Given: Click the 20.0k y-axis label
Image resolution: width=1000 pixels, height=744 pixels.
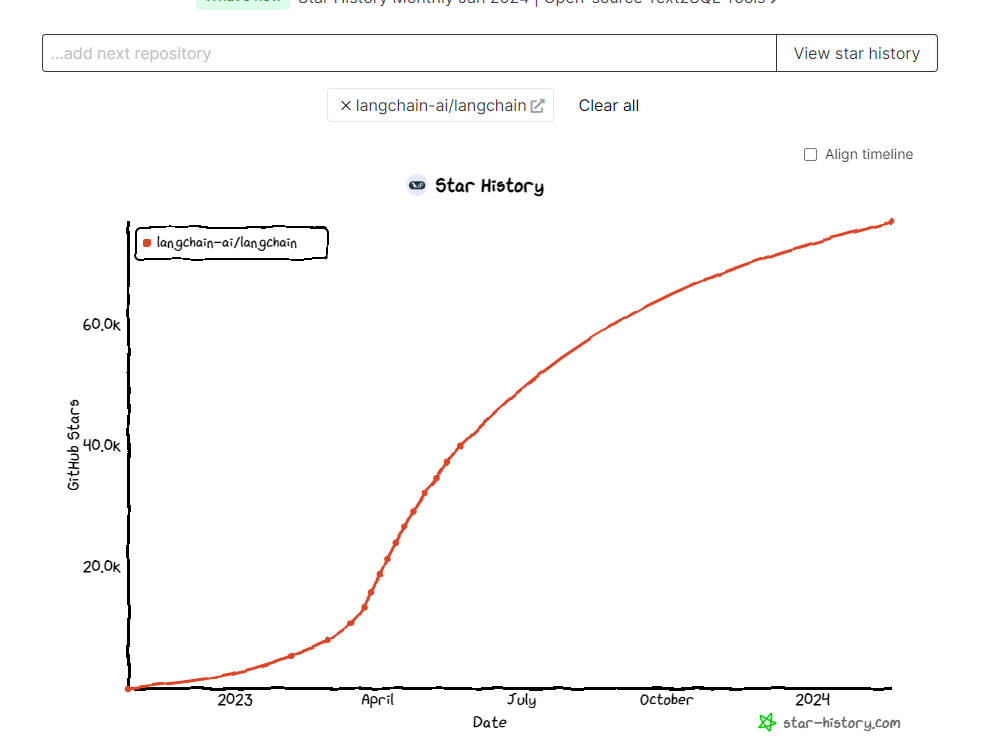Looking at the screenshot, I should pyautogui.click(x=101, y=566).
